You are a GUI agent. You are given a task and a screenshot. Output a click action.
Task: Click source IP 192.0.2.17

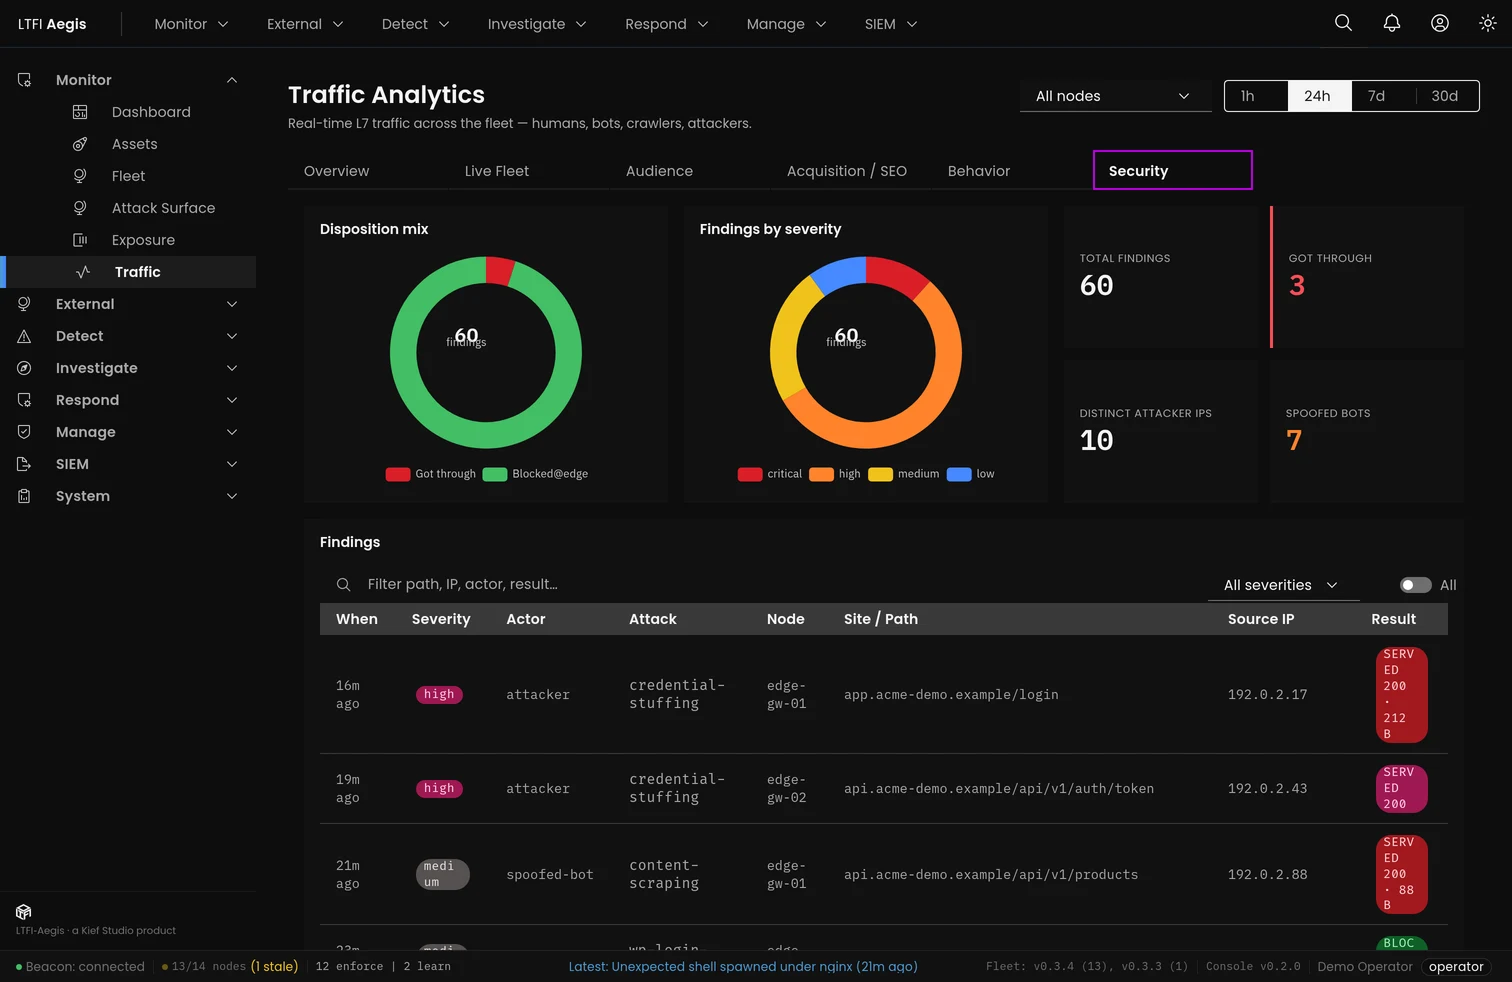pos(1267,694)
